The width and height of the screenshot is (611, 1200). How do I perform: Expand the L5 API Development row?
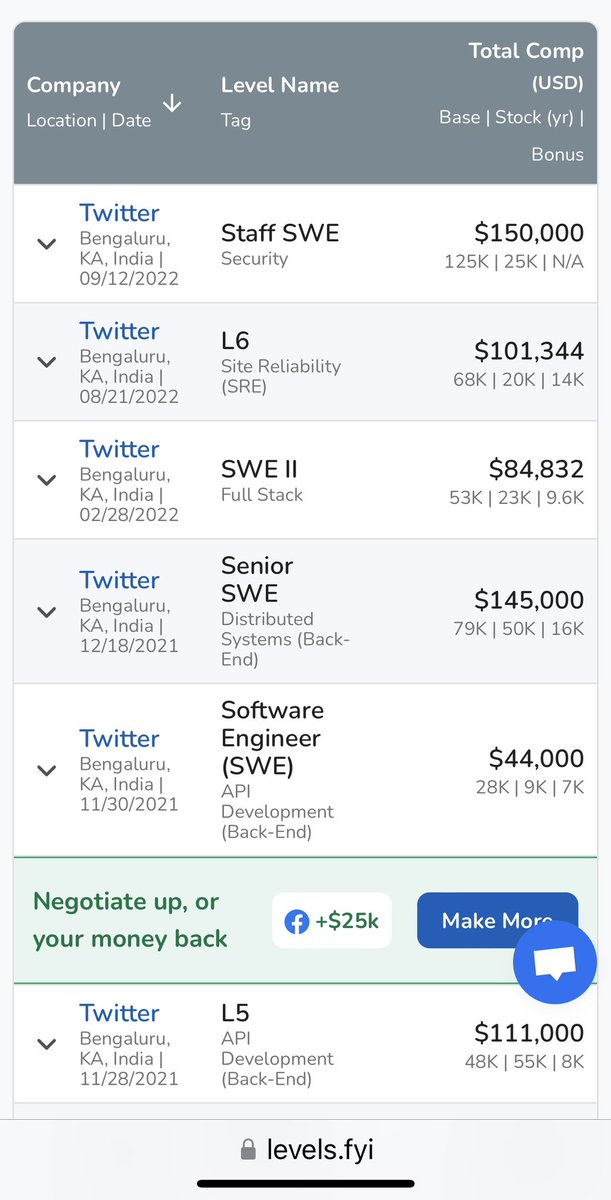pyautogui.click(x=46, y=1044)
